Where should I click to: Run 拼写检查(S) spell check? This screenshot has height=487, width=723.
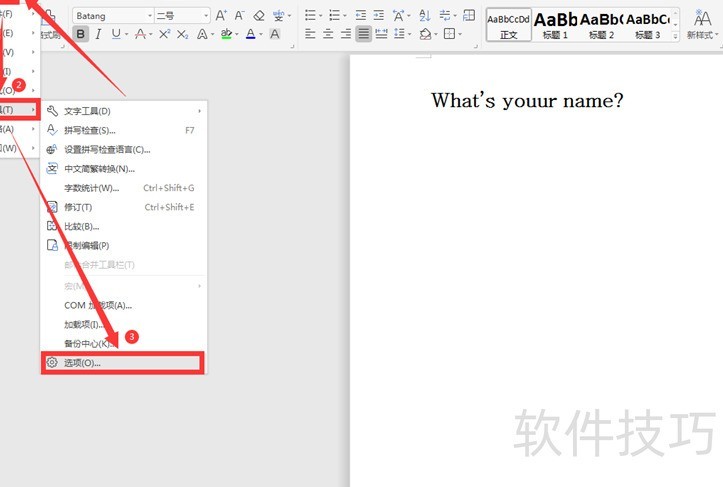124,131
